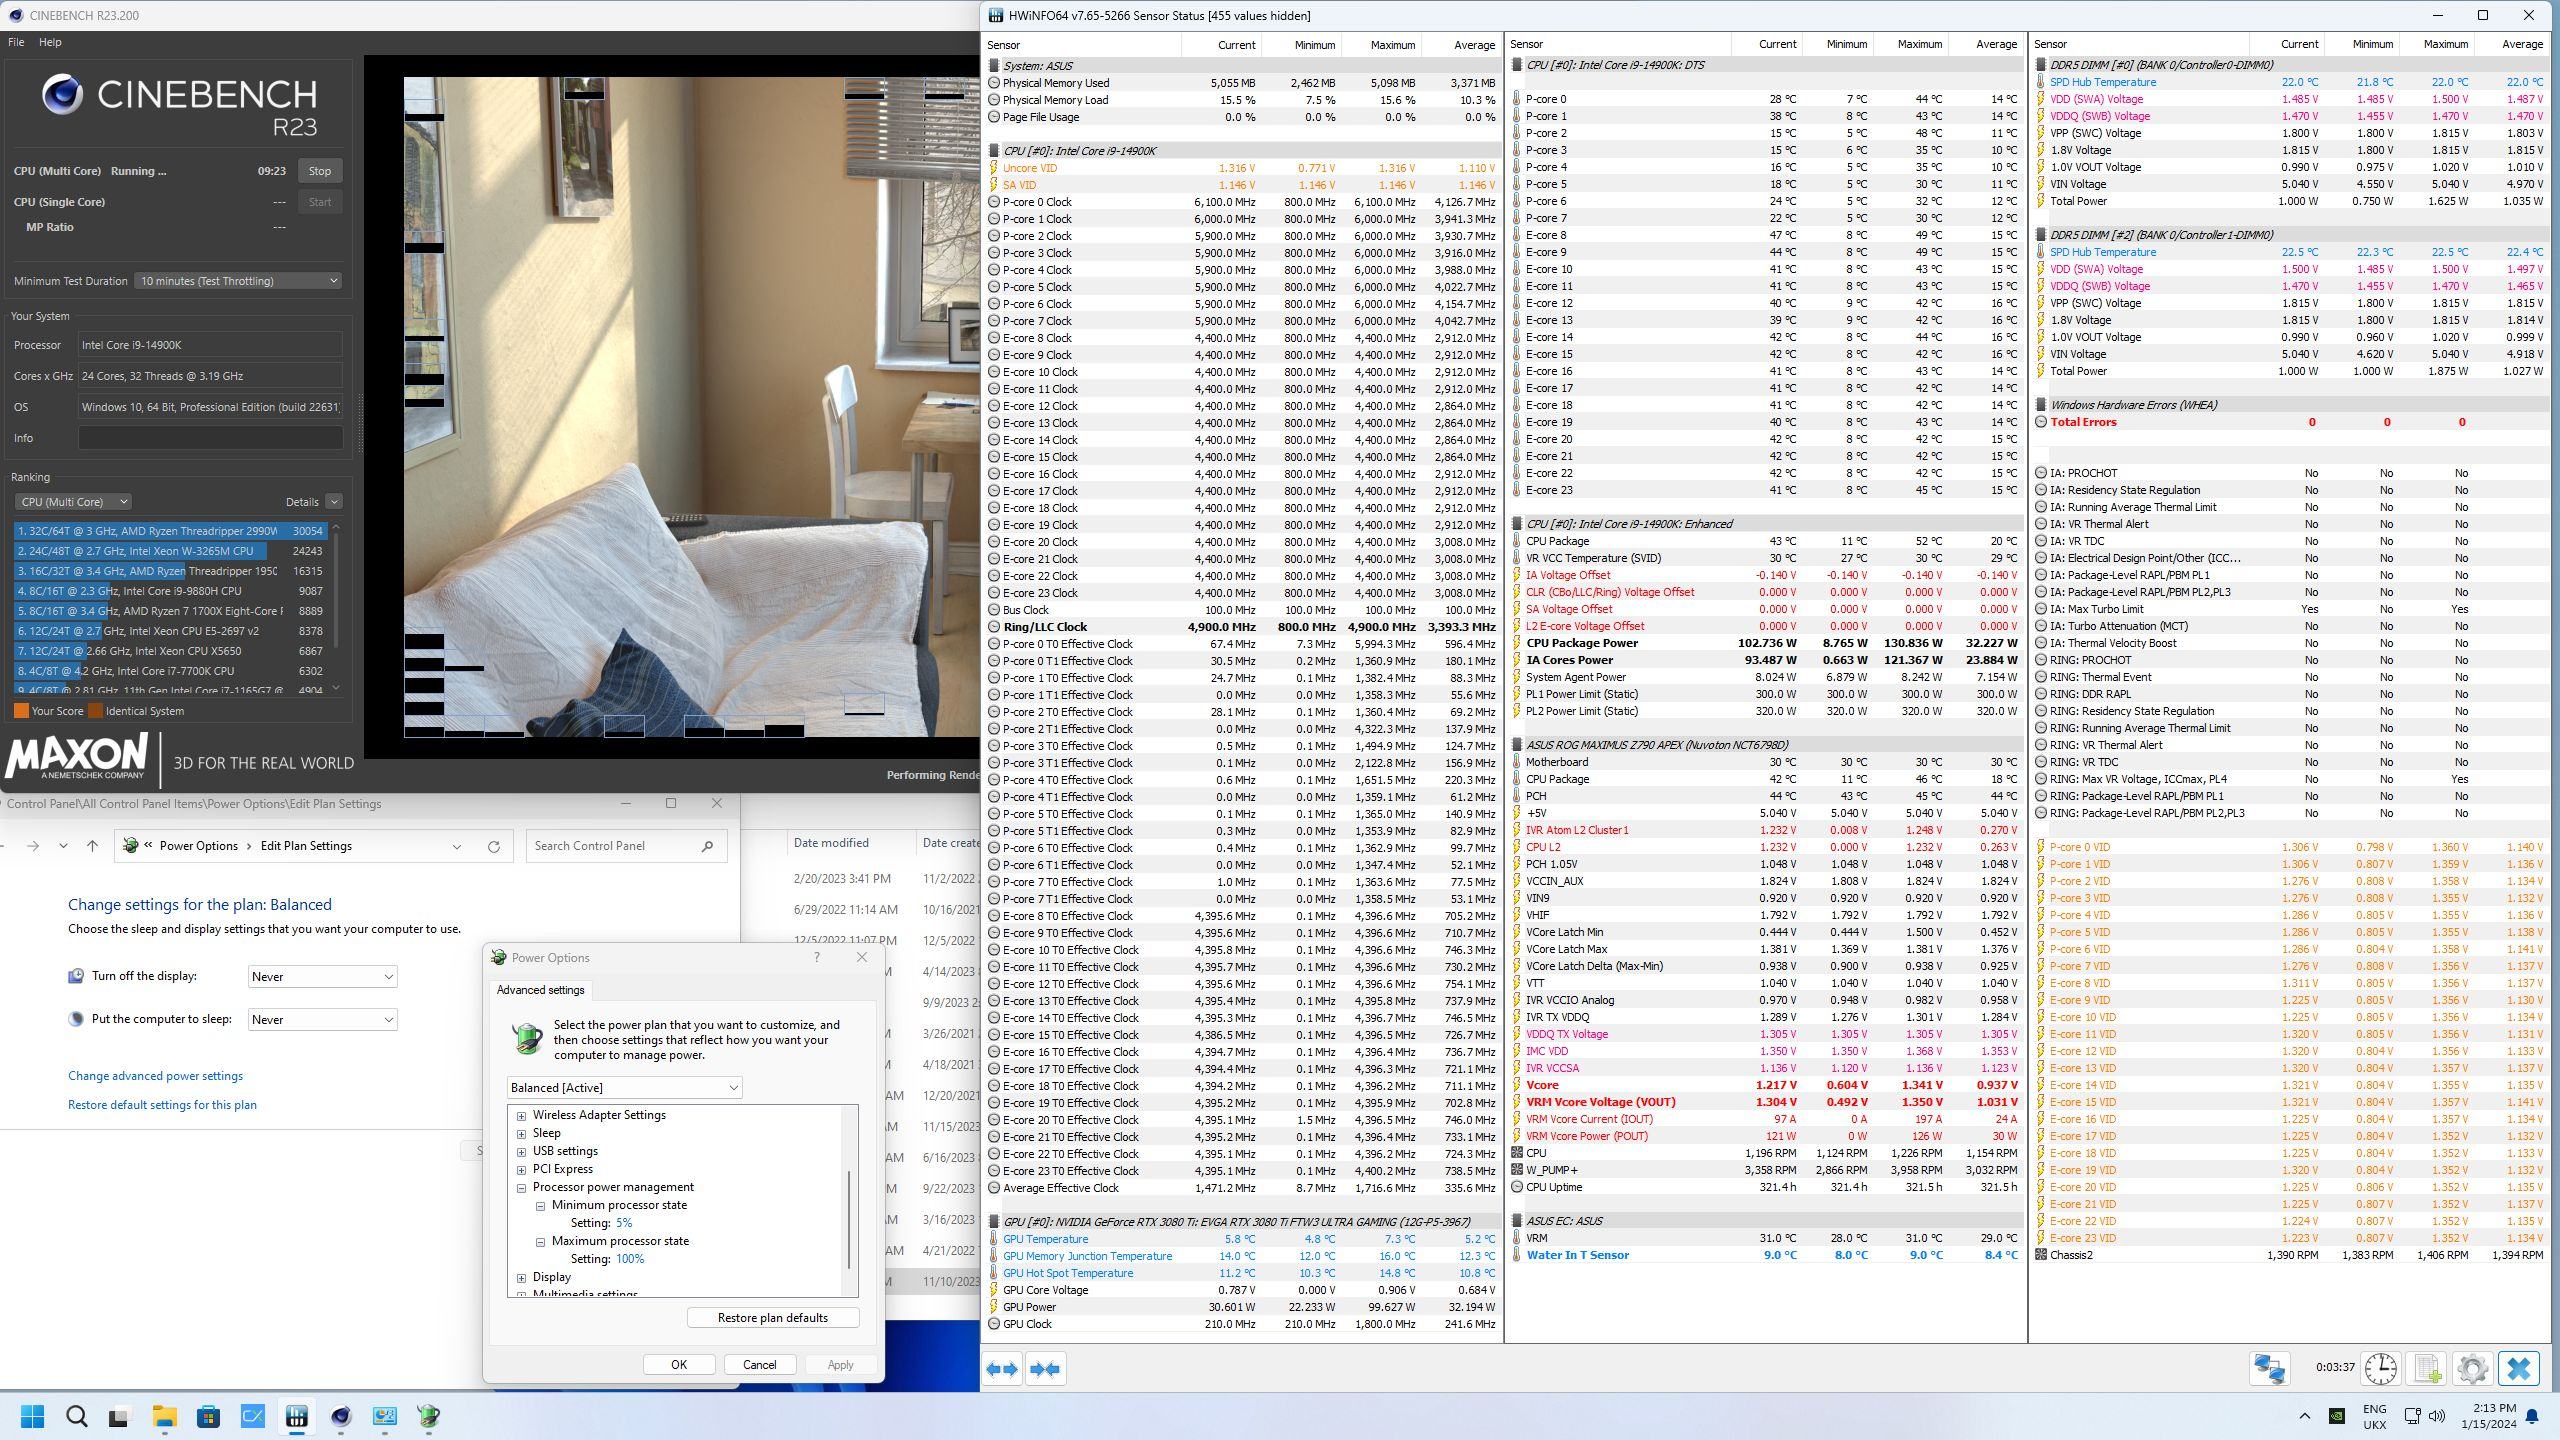
Task: Open Balanced [Active] plan dropdown
Action: pyautogui.click(x=624, y=1087)
